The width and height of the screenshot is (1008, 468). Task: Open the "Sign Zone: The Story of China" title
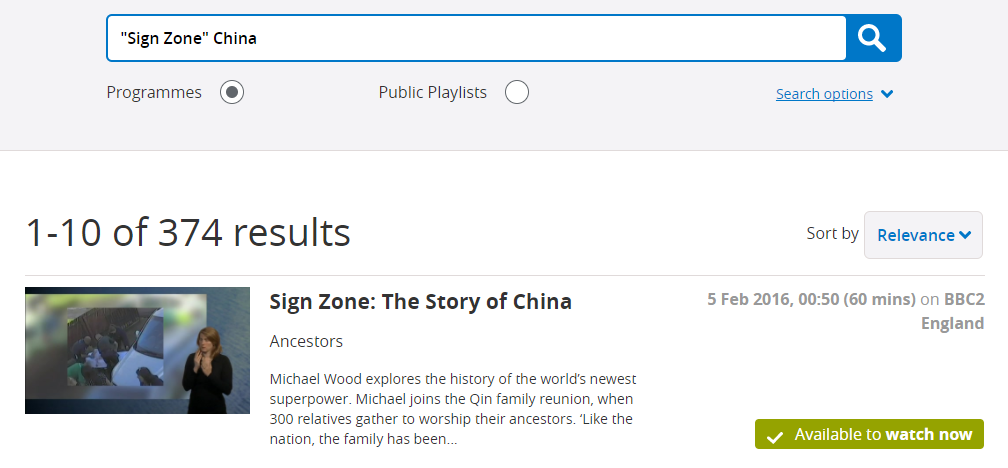(x=420, y=301)
